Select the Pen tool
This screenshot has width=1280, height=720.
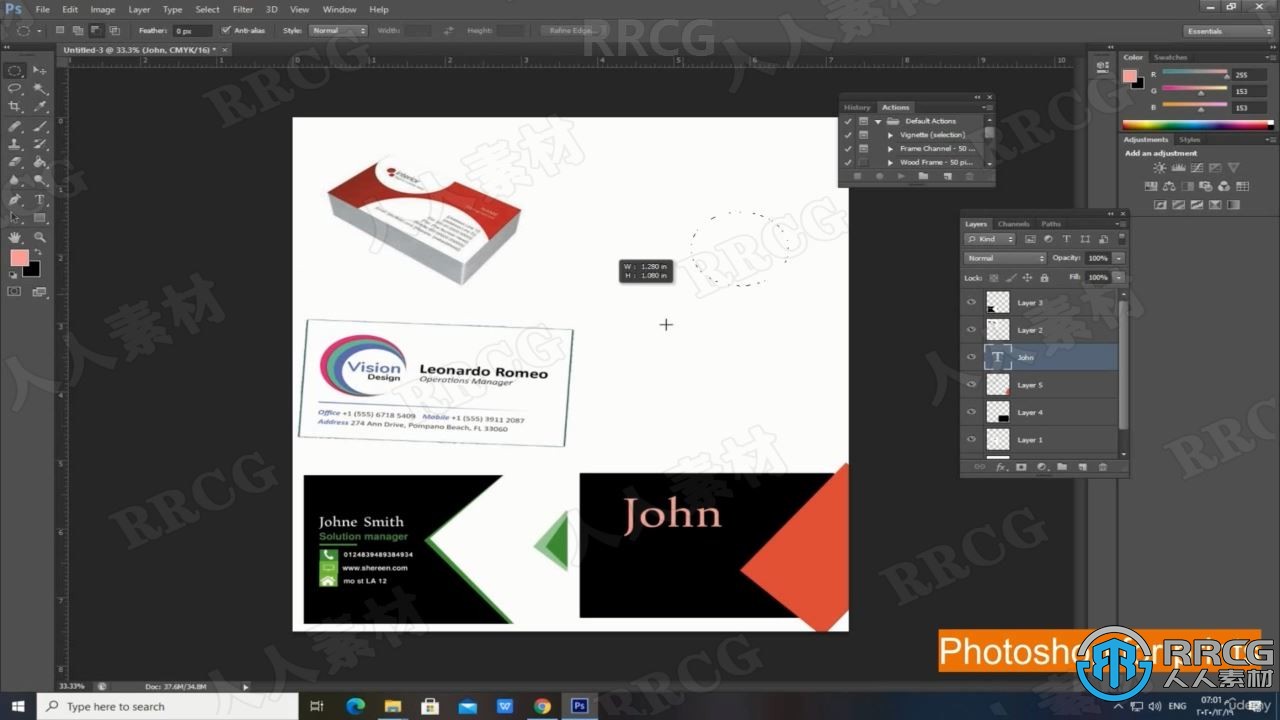click(15, 199)
